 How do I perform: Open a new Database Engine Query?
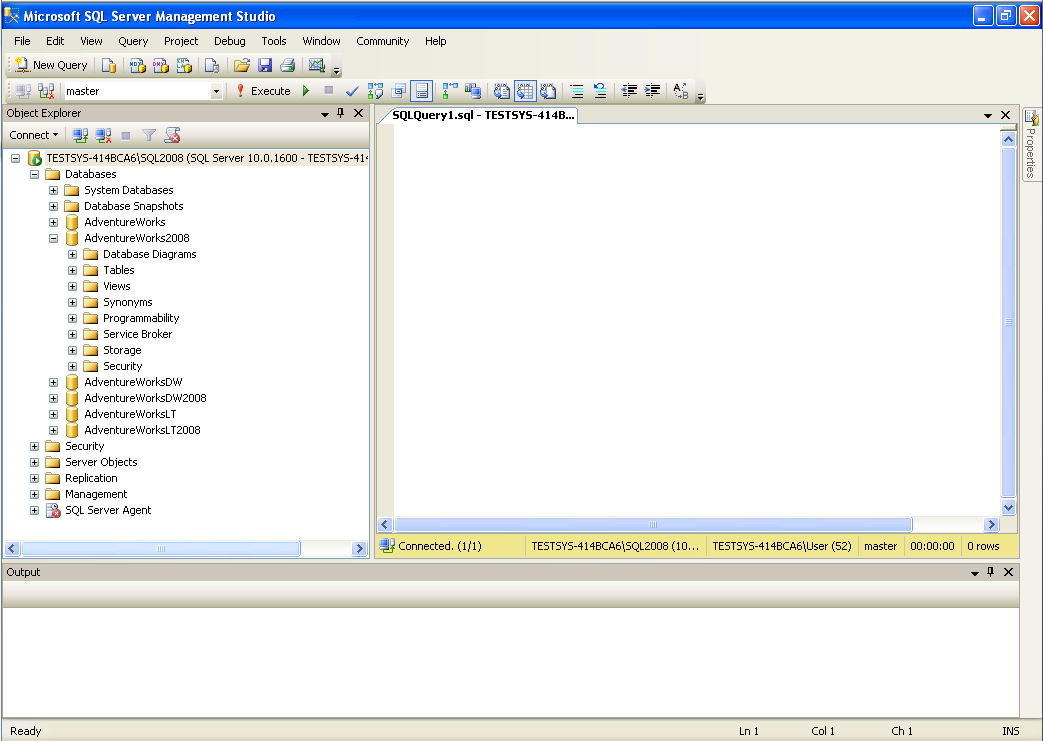pos(109,65)
